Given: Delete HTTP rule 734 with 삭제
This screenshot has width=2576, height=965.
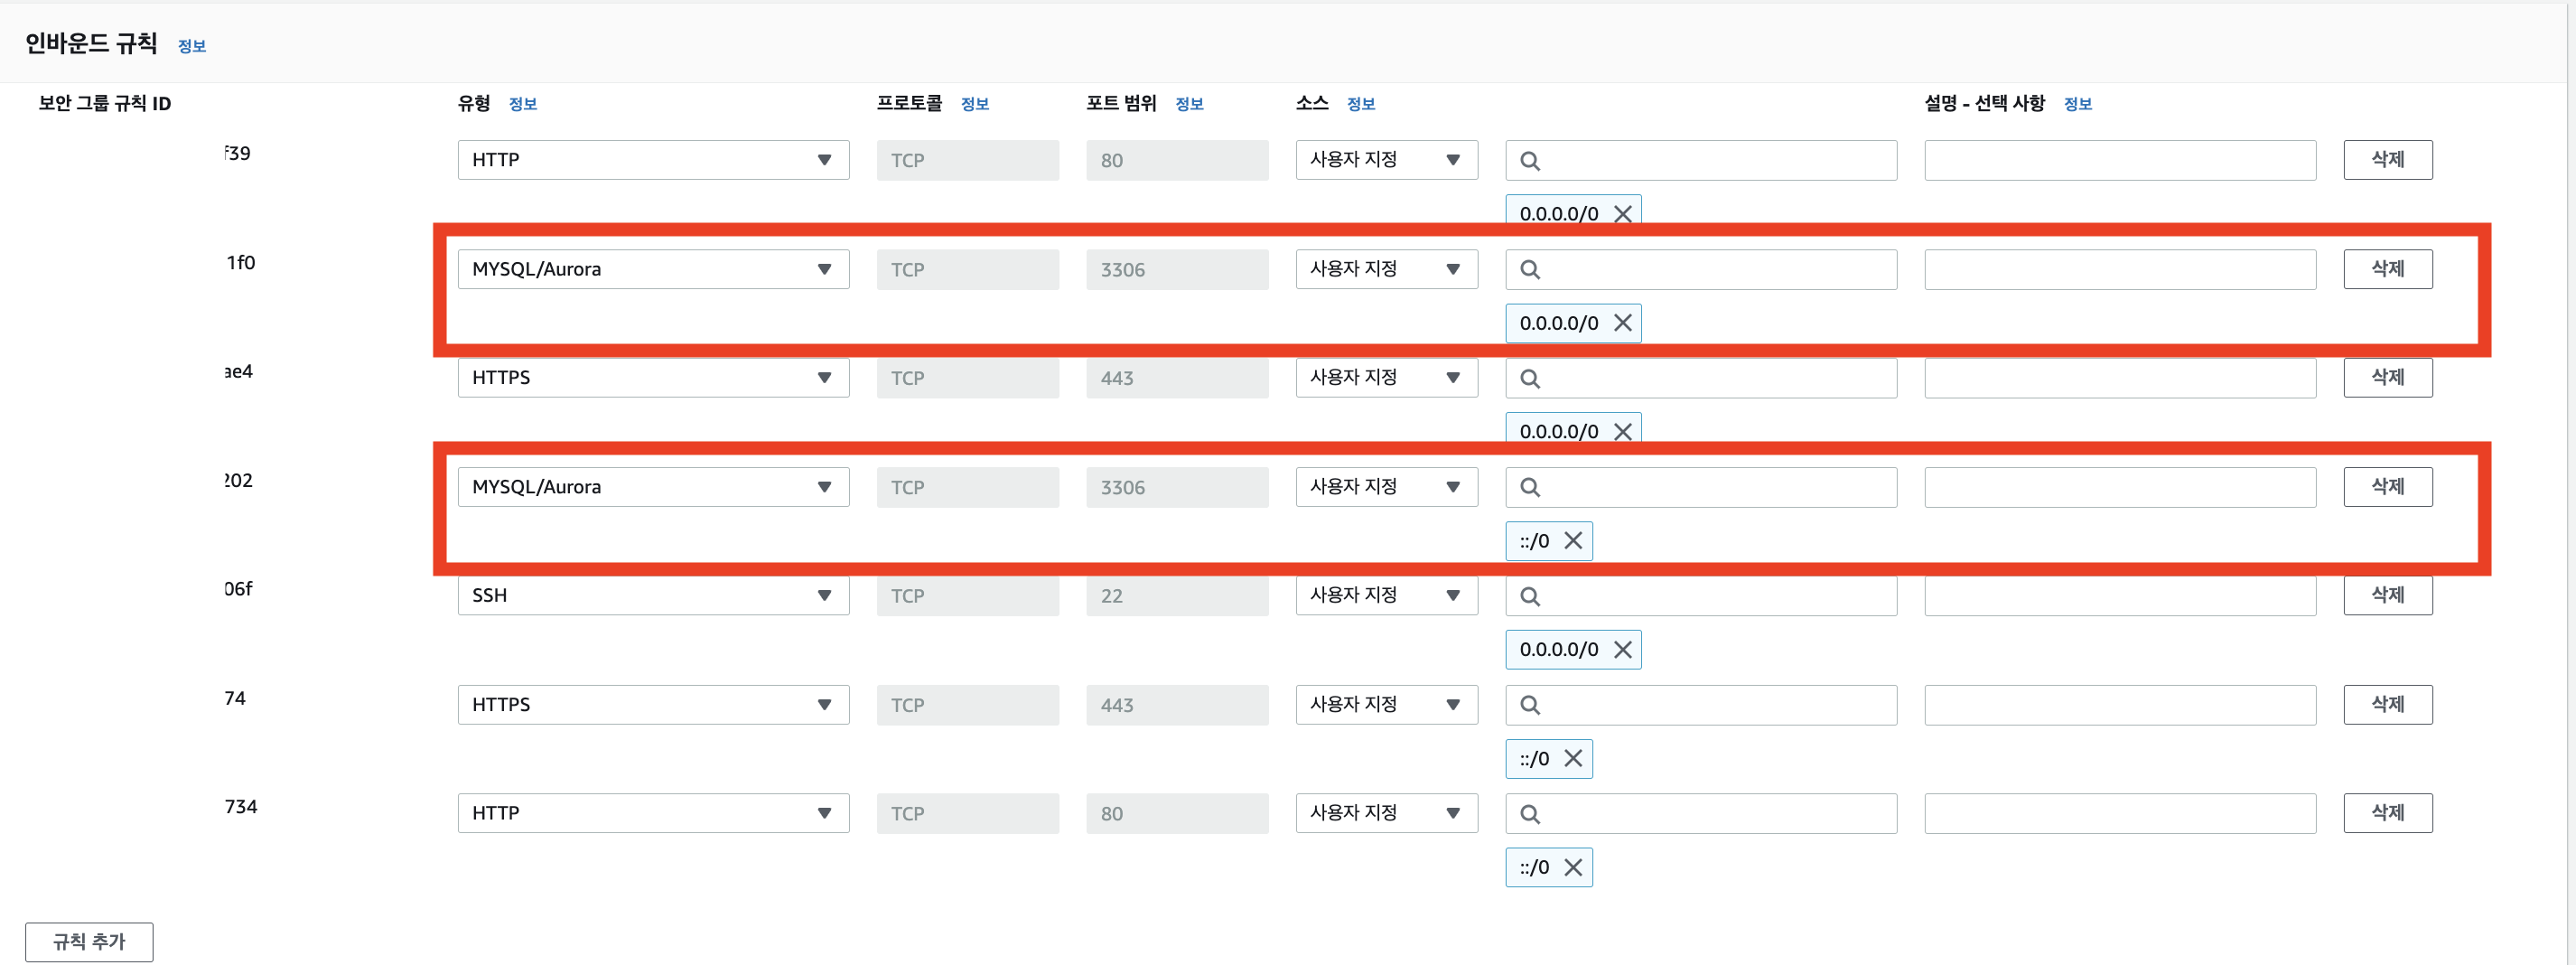Looking at the screenshot, I should (2387, 814).
